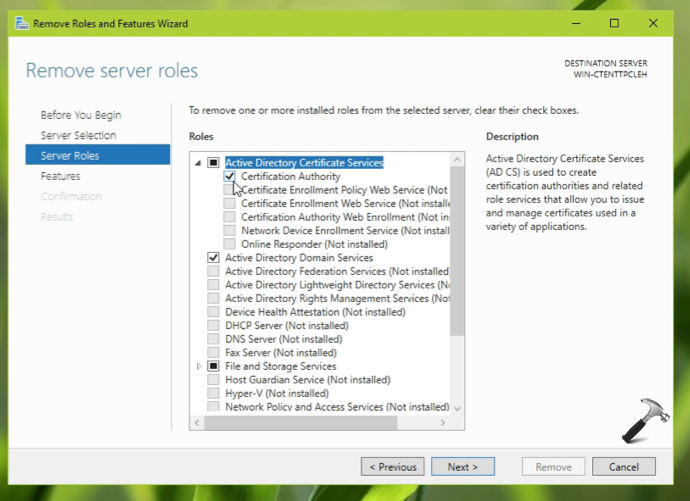Select Network Policy and Access Services row
This screenshot has height=501, width=690.
[x=337, y=407]
